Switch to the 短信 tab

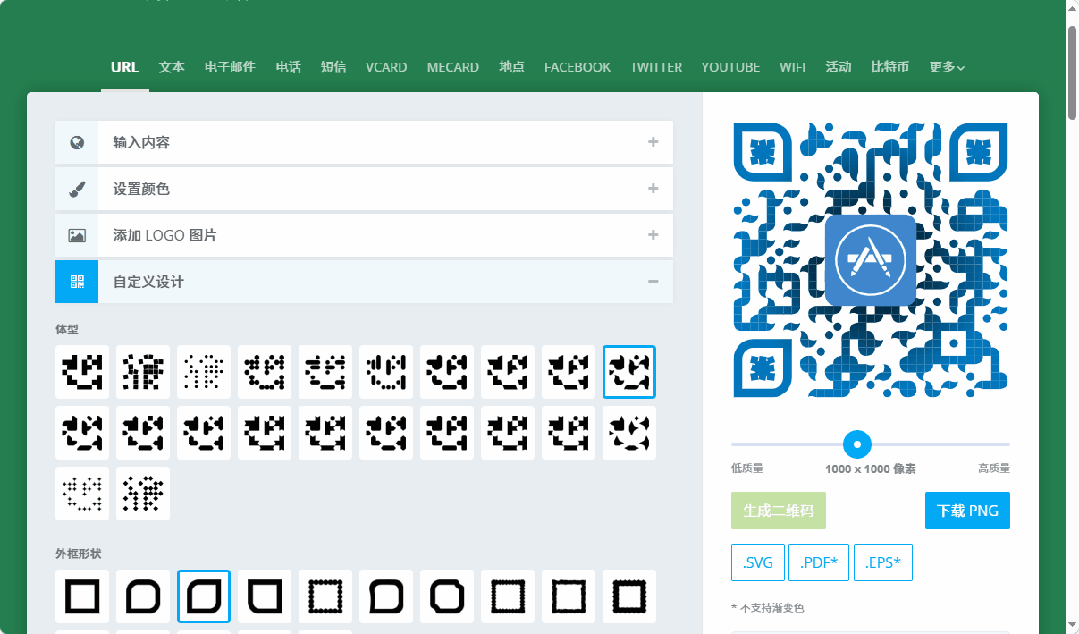(x=333, y=67)
